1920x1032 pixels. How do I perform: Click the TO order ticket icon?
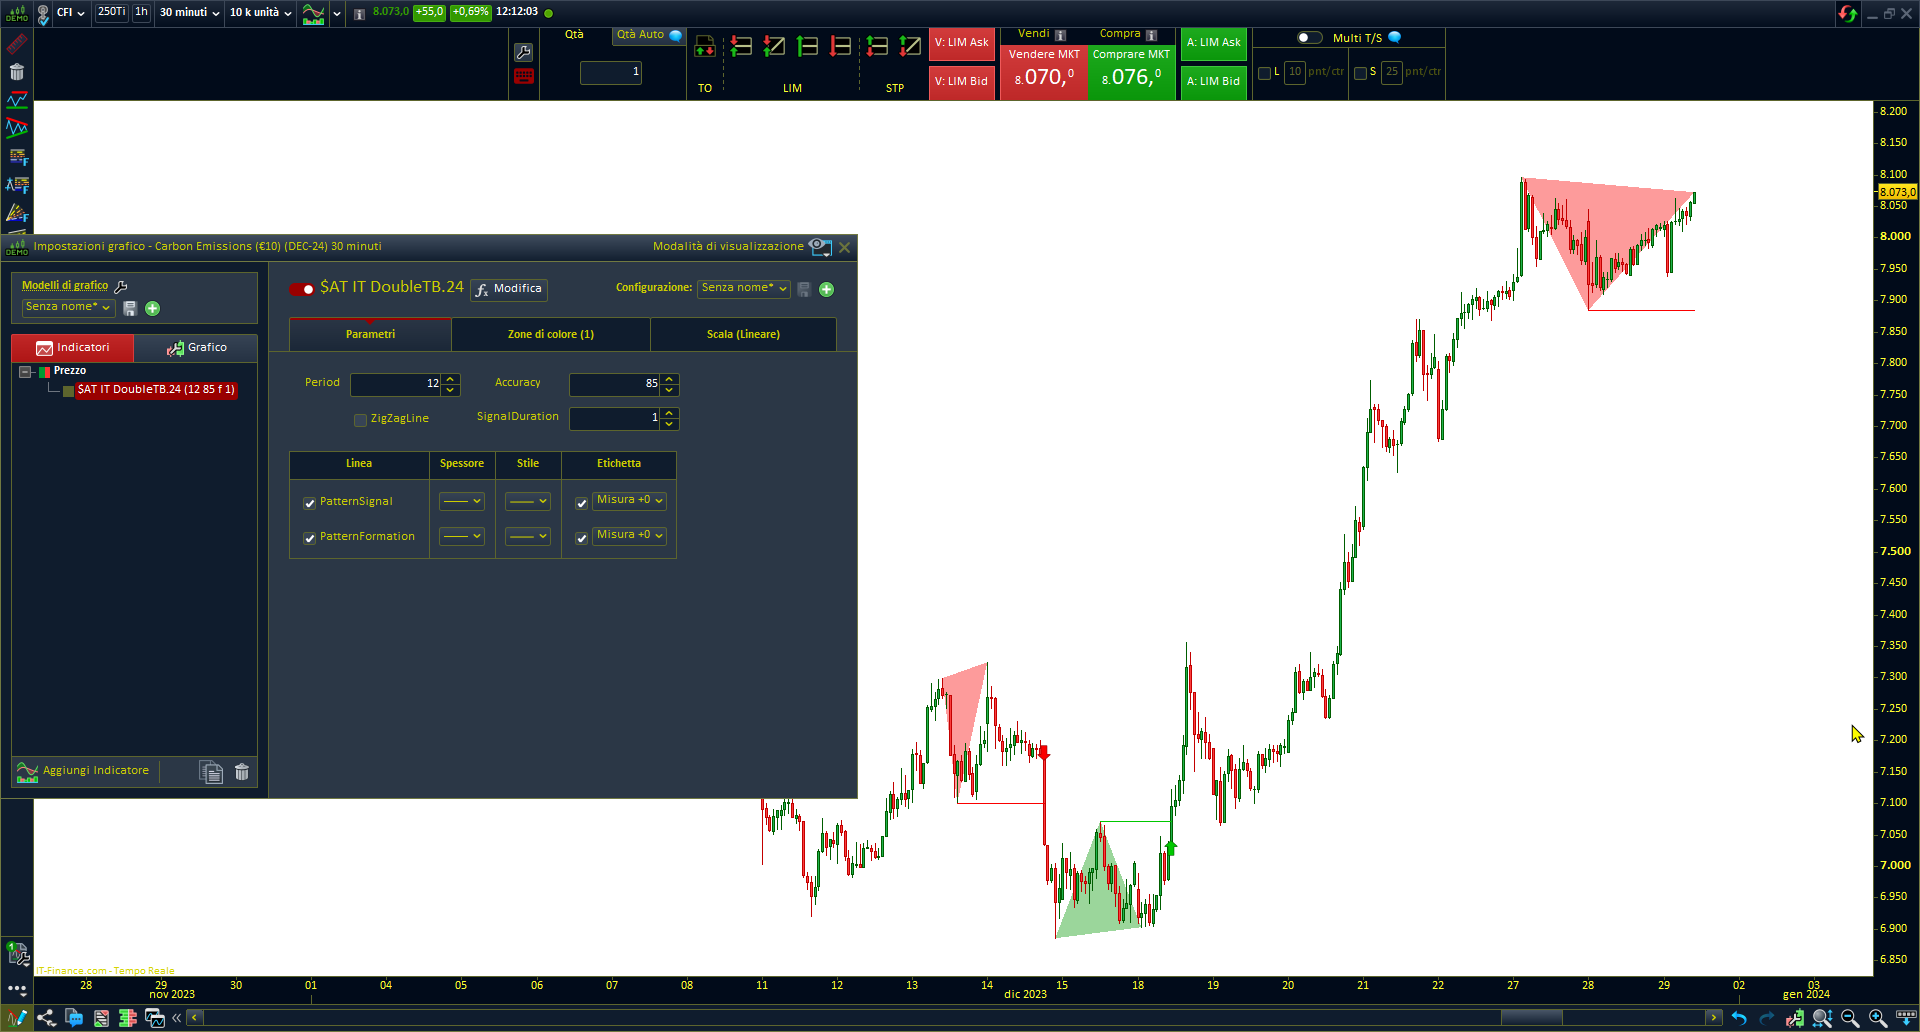point(704,47)
